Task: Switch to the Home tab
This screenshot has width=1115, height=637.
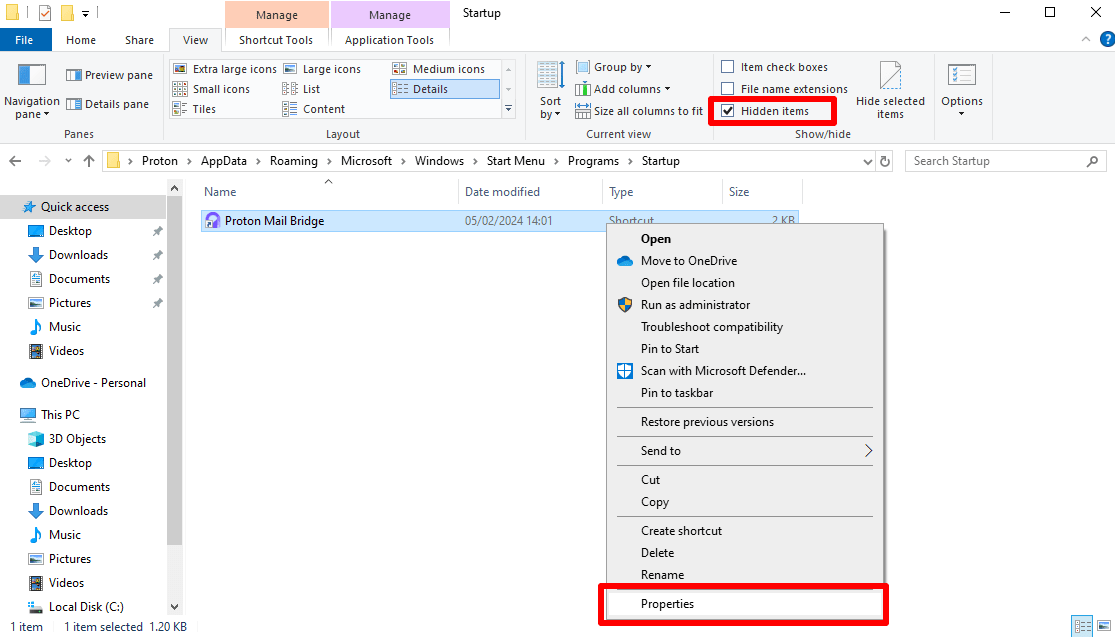Action: (x=80, y=40)
